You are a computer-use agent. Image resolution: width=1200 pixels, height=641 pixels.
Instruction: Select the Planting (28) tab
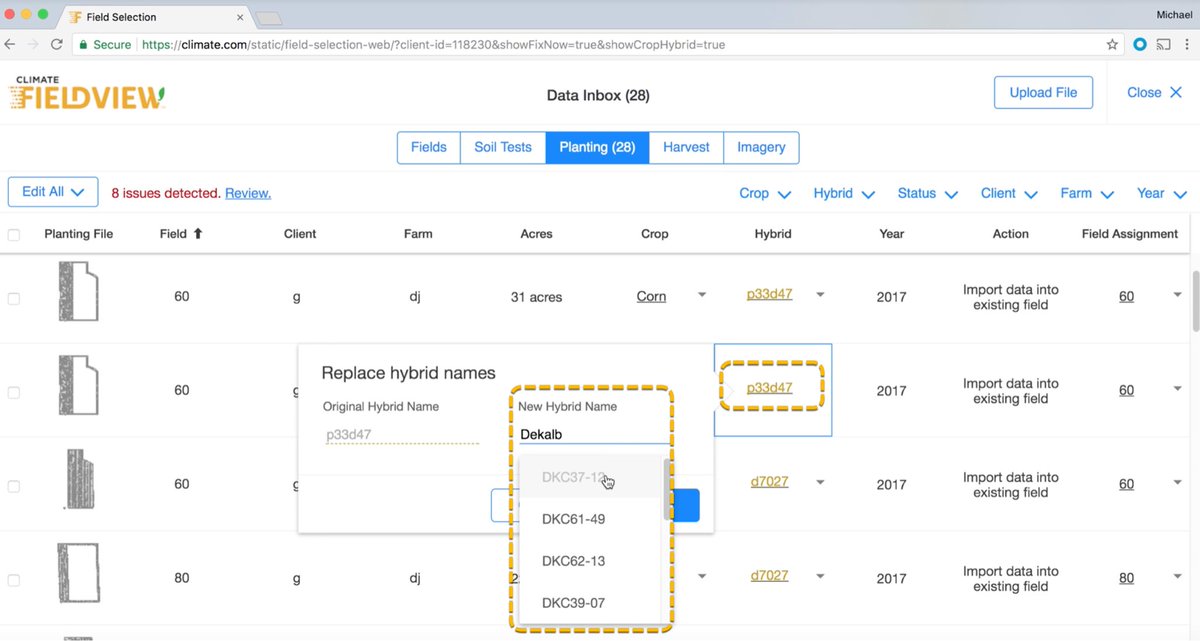tap(597, 147)
